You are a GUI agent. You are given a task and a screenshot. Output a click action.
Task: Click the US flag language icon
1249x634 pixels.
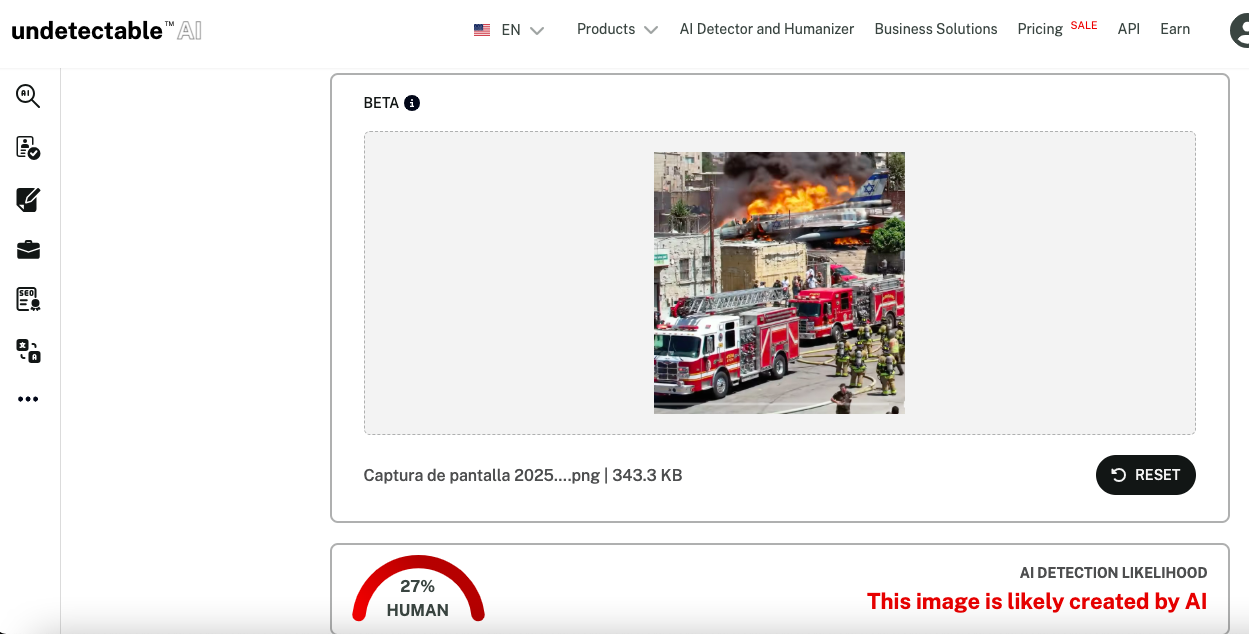pos(482,30)
